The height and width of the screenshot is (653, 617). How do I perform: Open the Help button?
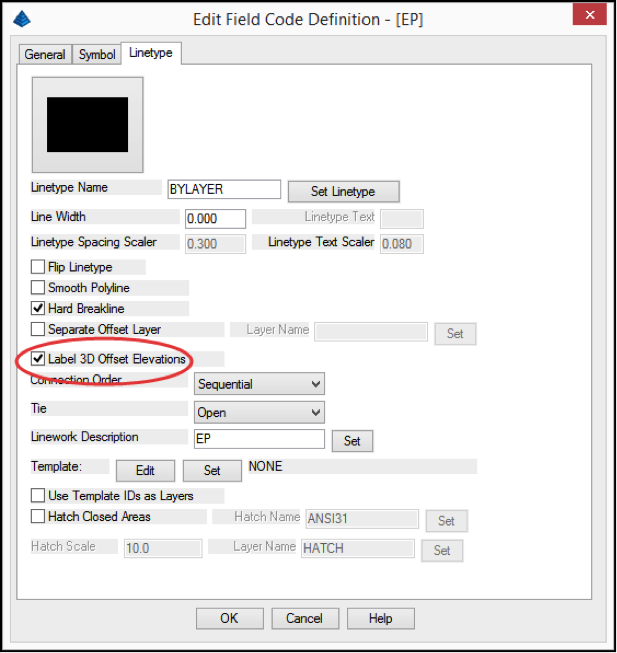pyautogui.click(x=381, y=618)
